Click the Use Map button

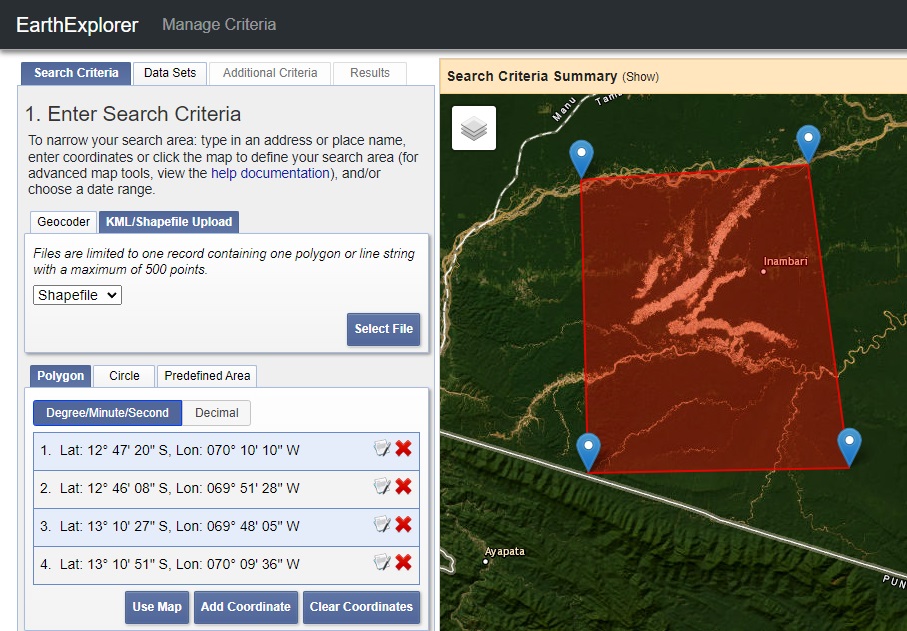157,607
